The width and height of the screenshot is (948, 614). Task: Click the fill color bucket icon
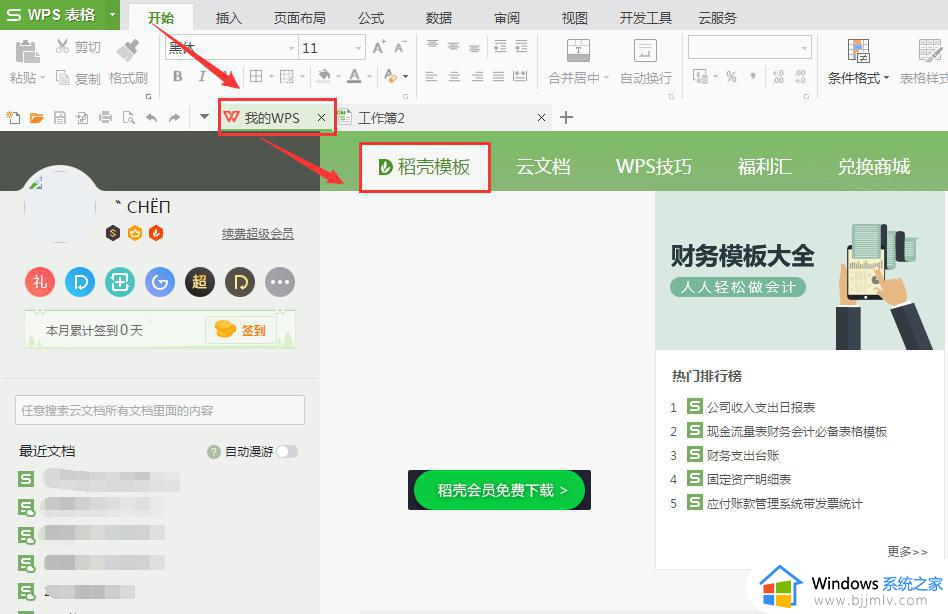(325, 76)
